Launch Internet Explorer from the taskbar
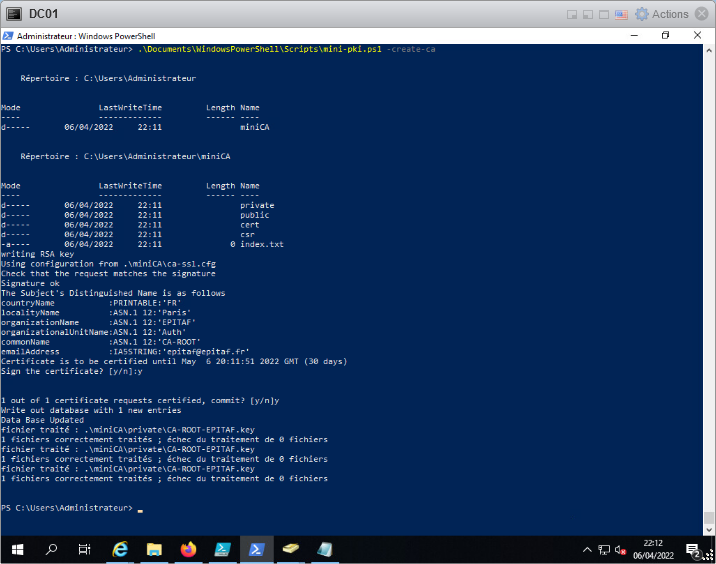The height and width of the screenshot is (564, 716). [x=121, y=549]
